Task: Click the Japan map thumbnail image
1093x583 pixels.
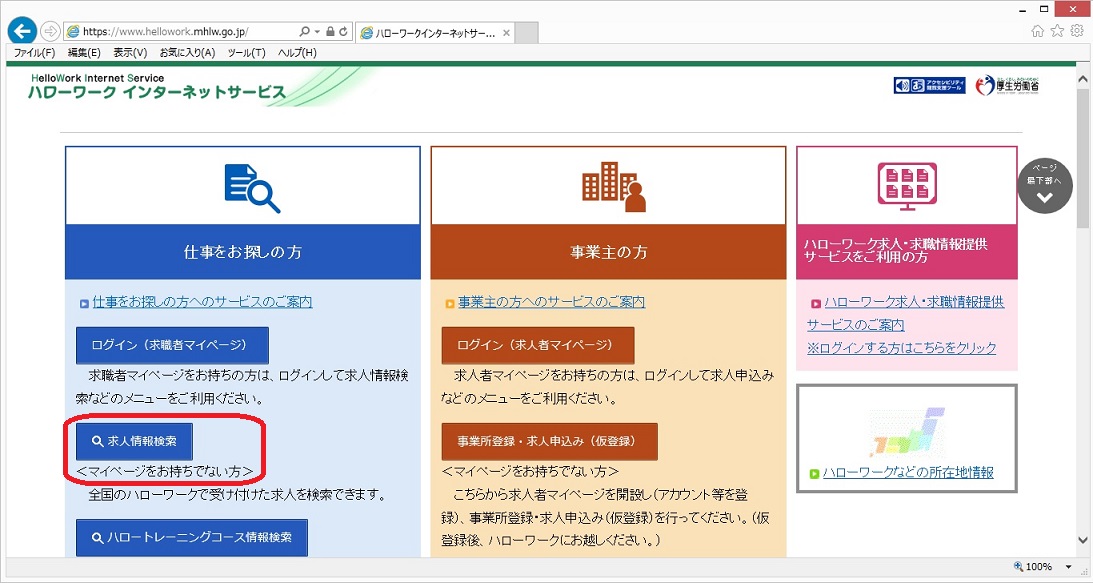Action: point(906,431)
